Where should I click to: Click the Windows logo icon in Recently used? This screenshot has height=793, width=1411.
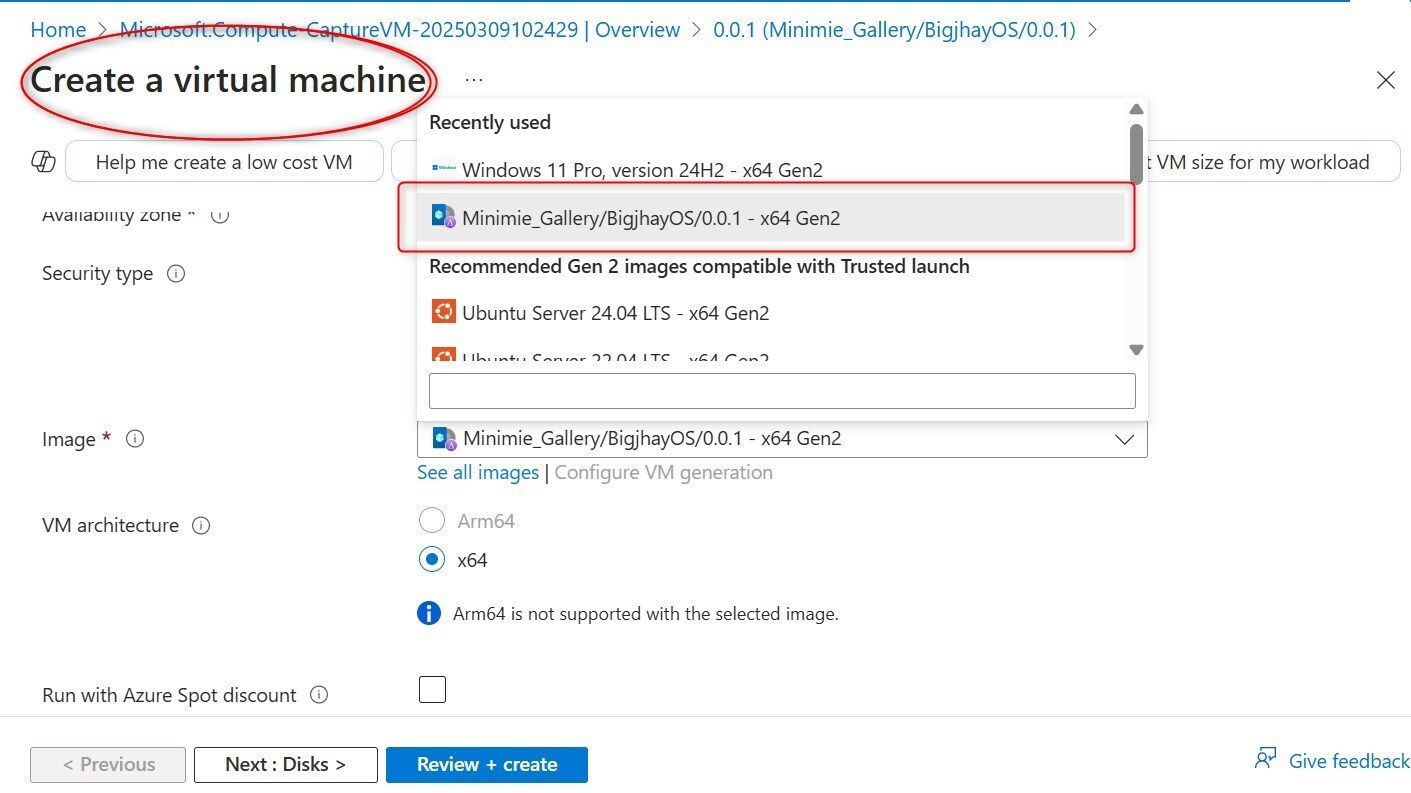(x=443, y=169)
